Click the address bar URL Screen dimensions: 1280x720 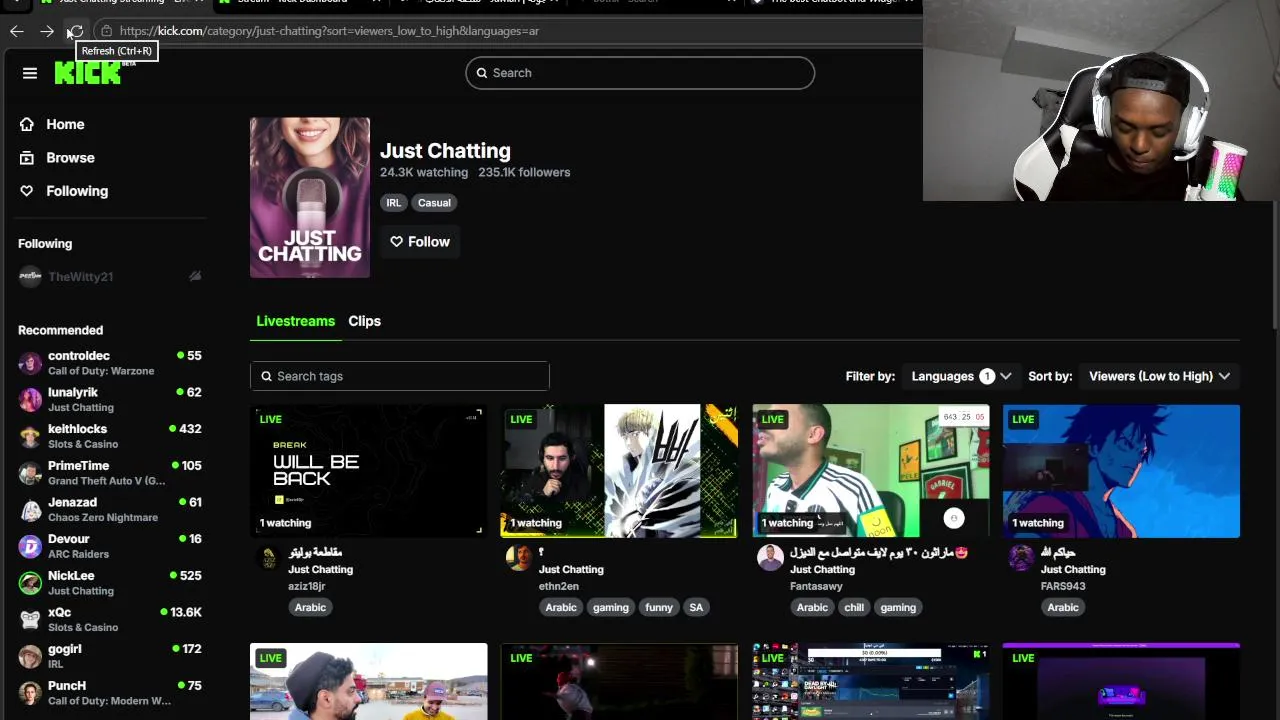329,31
